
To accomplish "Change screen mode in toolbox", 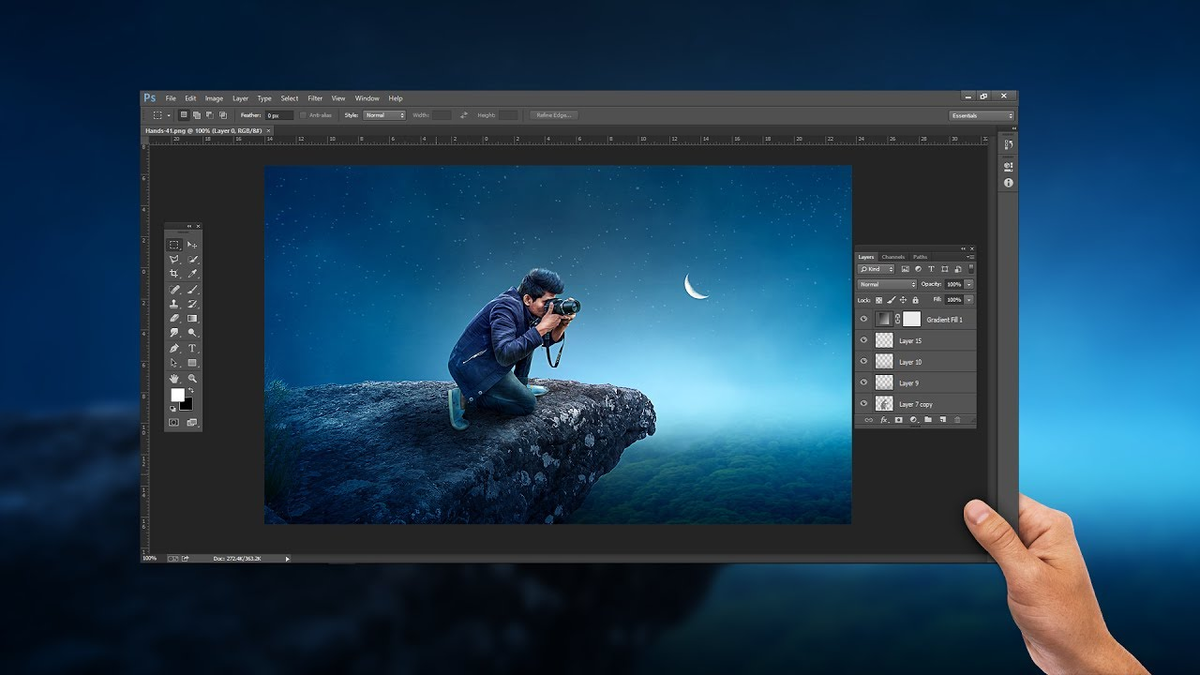I will tap(192, 422).
